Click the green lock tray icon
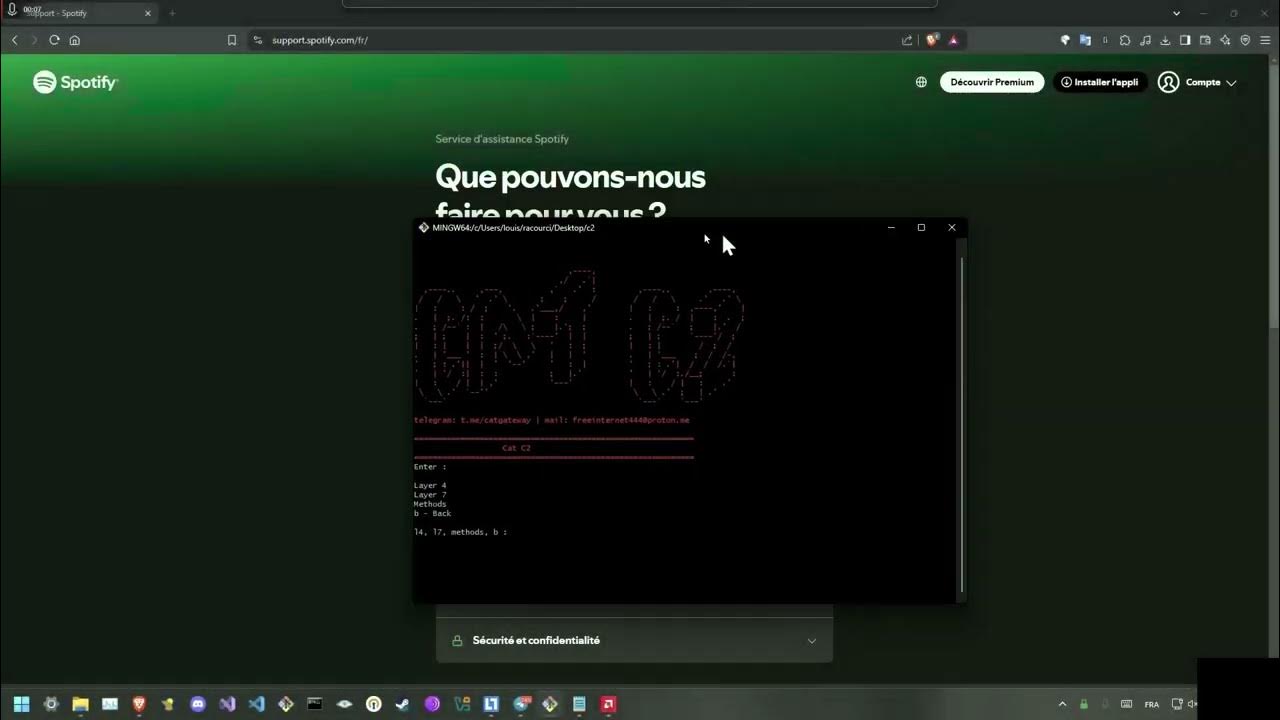 click(1083, 704)
